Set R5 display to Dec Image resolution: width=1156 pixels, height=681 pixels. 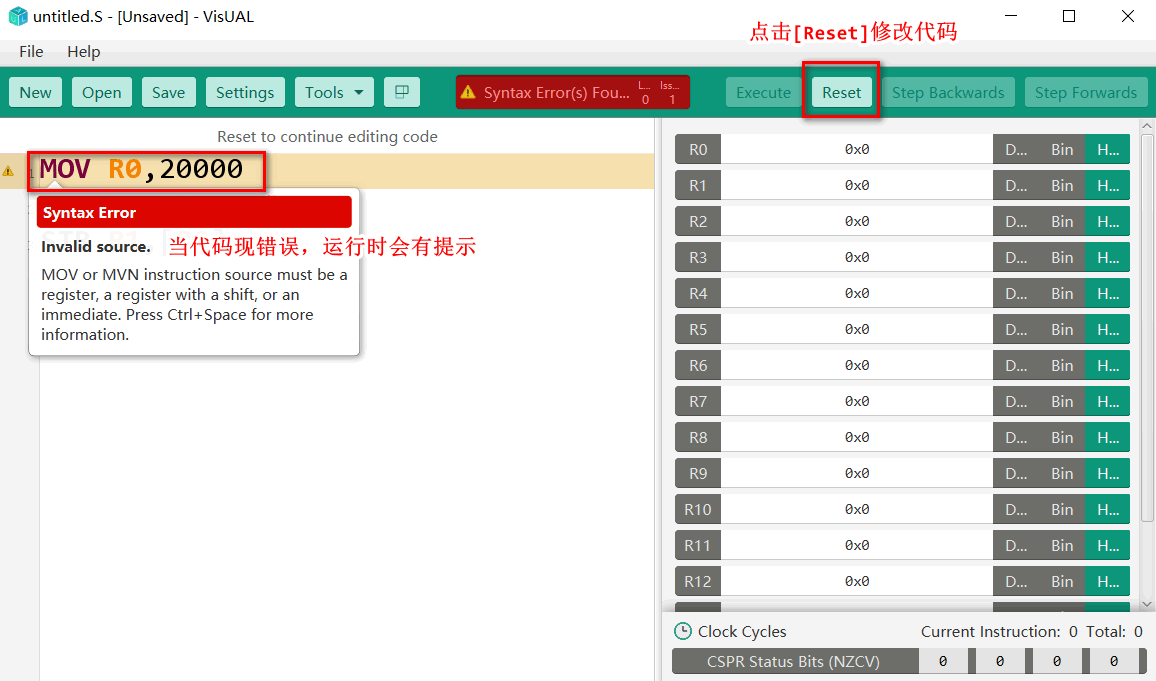pyautogui.click(x=1016, y=329)
